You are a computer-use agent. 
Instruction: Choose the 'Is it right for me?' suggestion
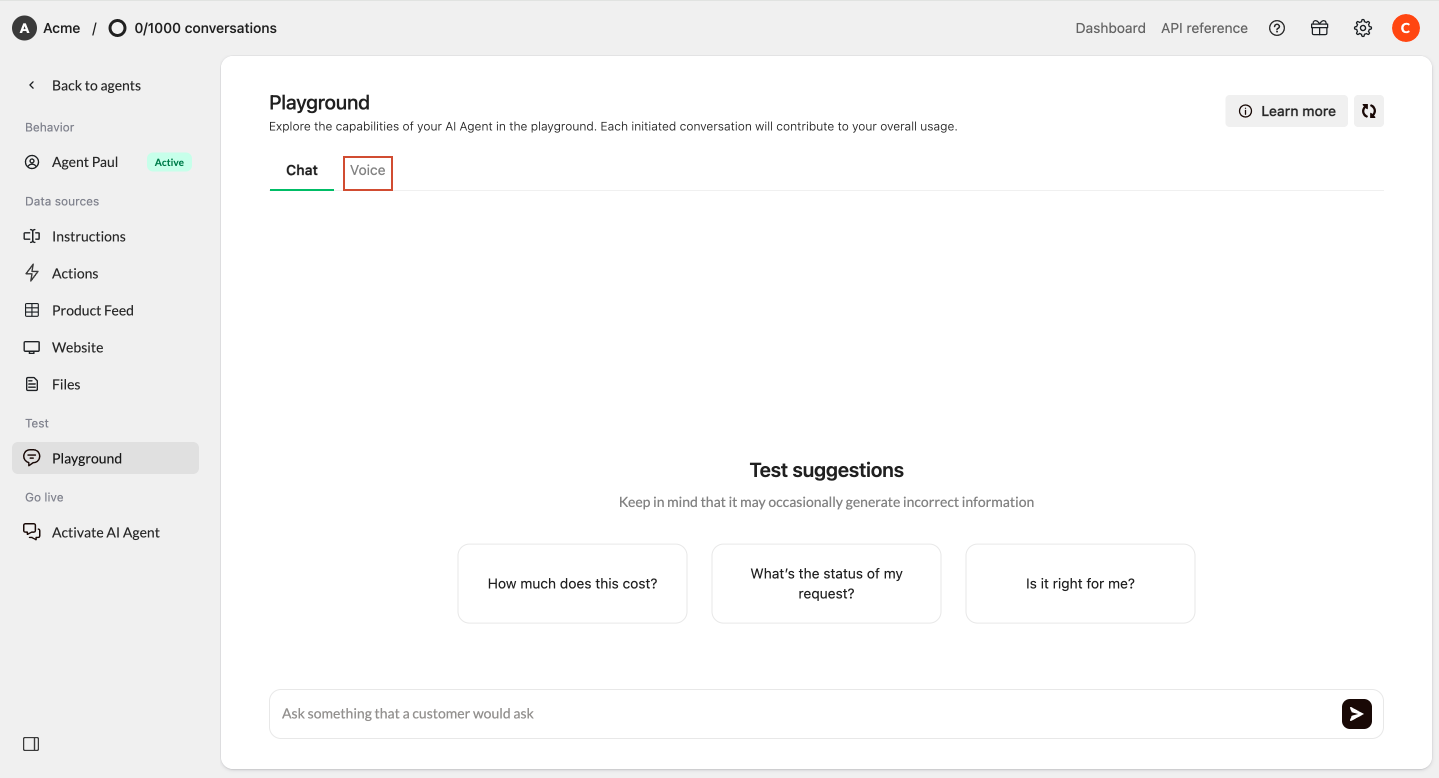[x=1081, y=584]
